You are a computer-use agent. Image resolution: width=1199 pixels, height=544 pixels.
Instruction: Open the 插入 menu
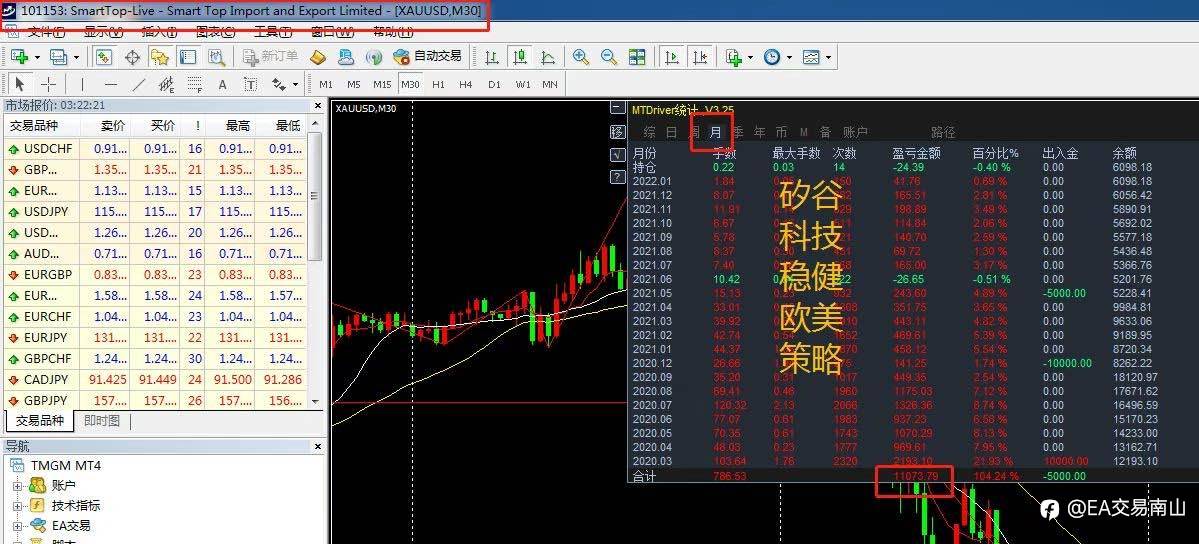tap(159, 32)
